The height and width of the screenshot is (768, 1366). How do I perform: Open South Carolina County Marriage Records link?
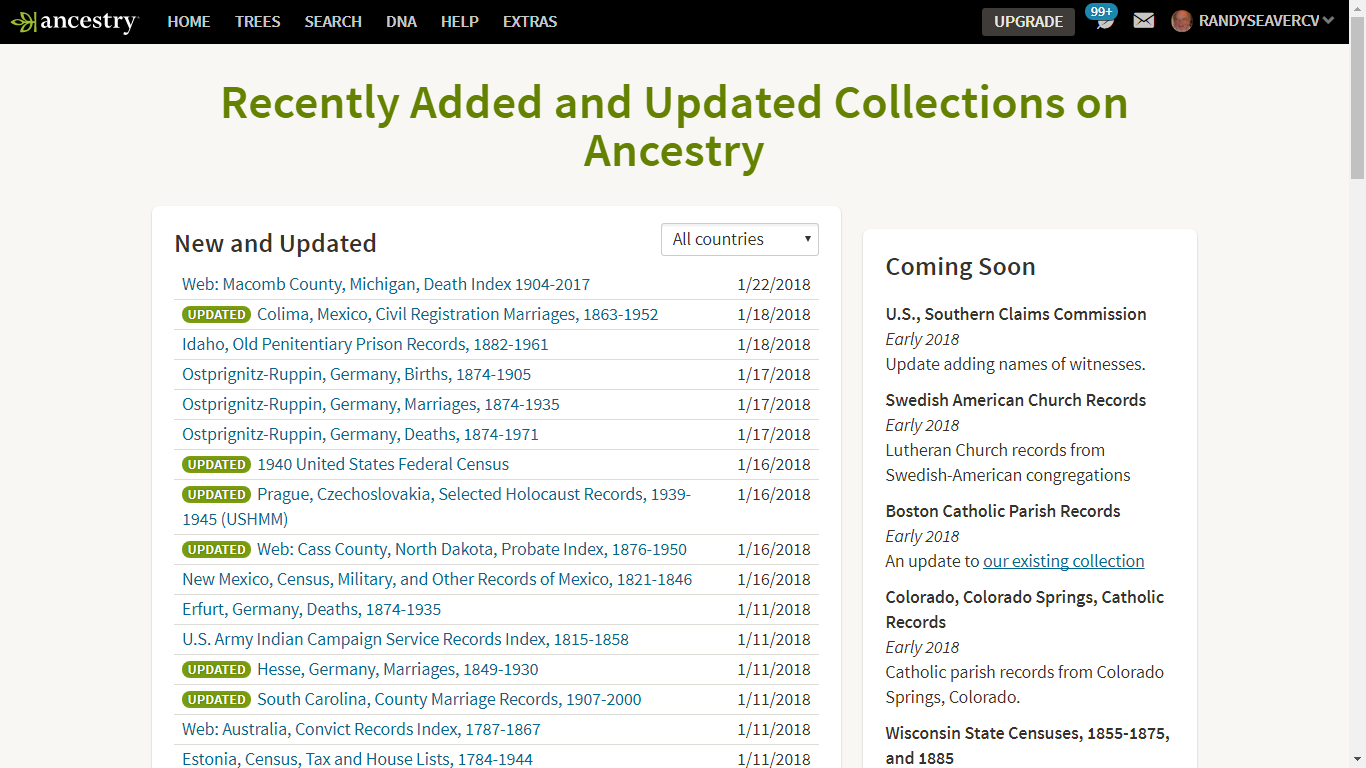coord(449,699)
